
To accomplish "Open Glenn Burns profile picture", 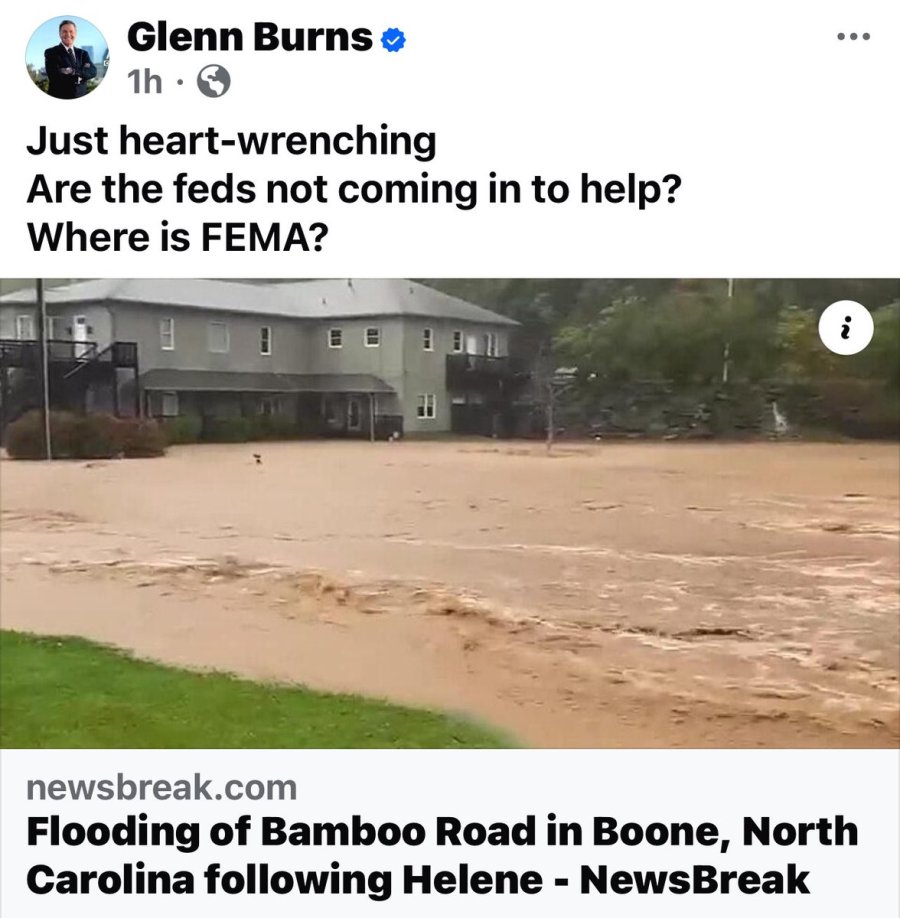I will coord(67,57).
